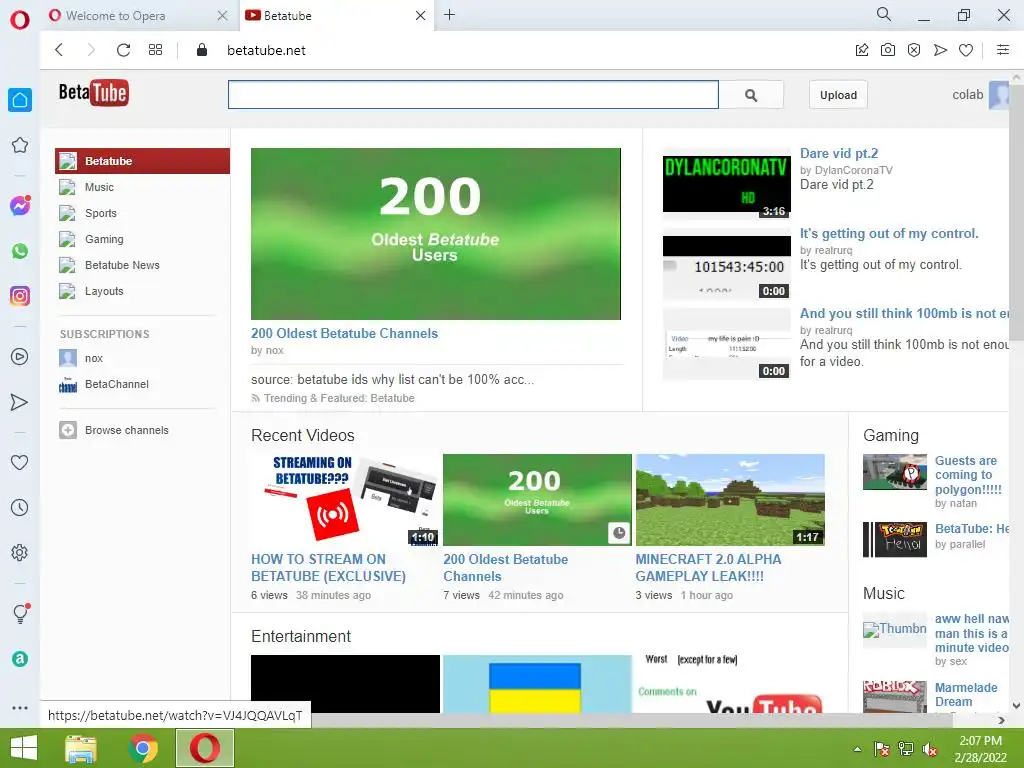Open My Flow arrow in sidebar

pos(20,402)
